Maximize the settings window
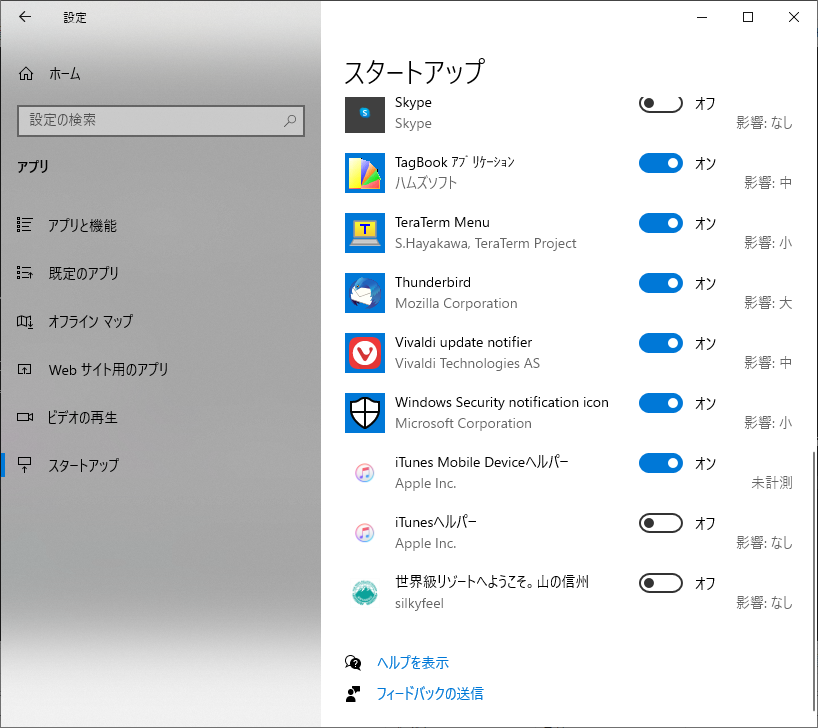Image resolution: width=818 pixels, height=728 pixels. click(x=748, y=17)
